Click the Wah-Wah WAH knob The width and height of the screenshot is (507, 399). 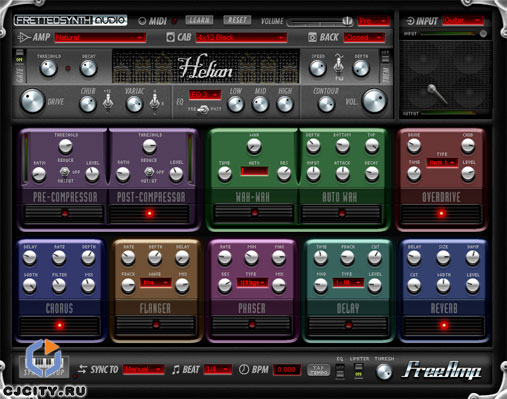[x=254, y=146]
